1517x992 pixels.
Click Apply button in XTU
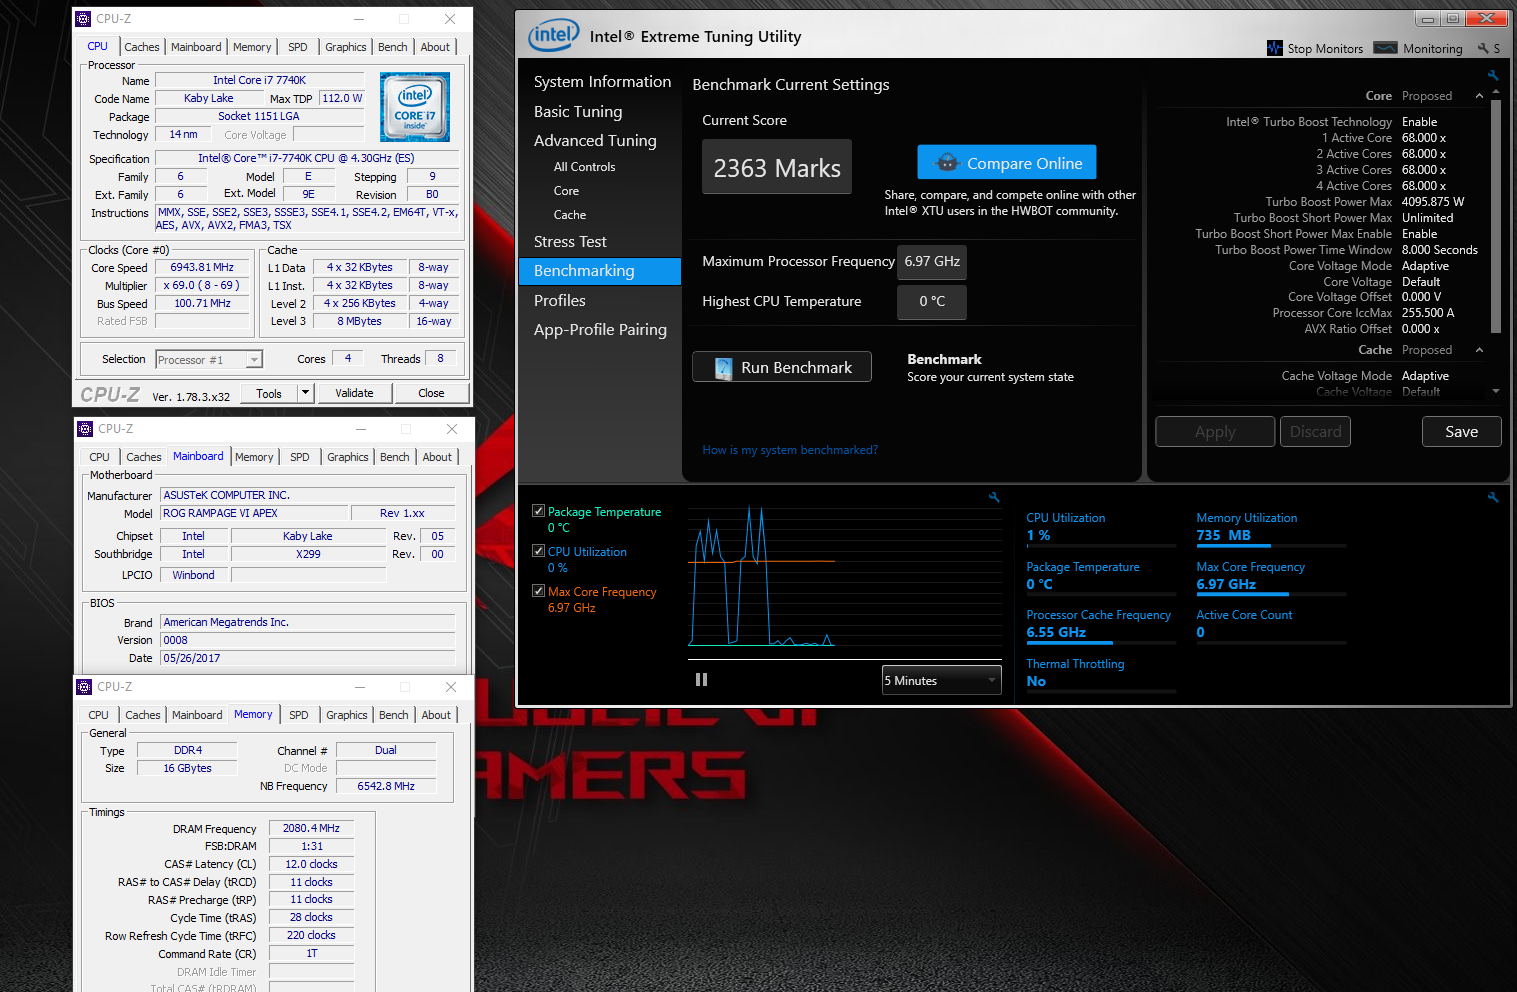[1215, 432]
